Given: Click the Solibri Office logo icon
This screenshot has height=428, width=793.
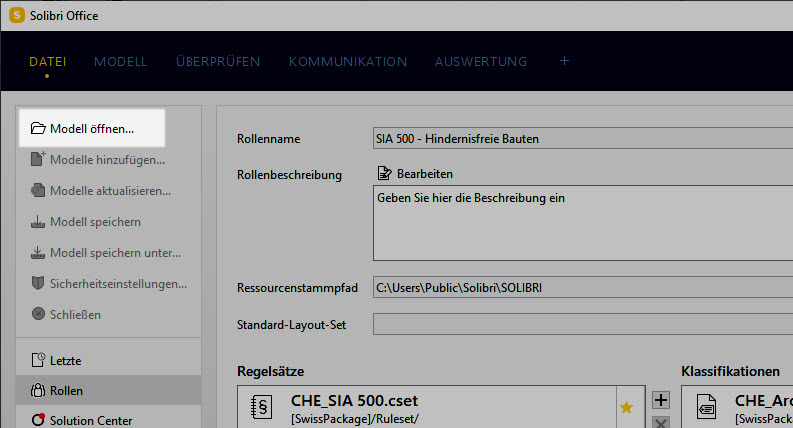Looking at the screenshot, I should [17, 16].
